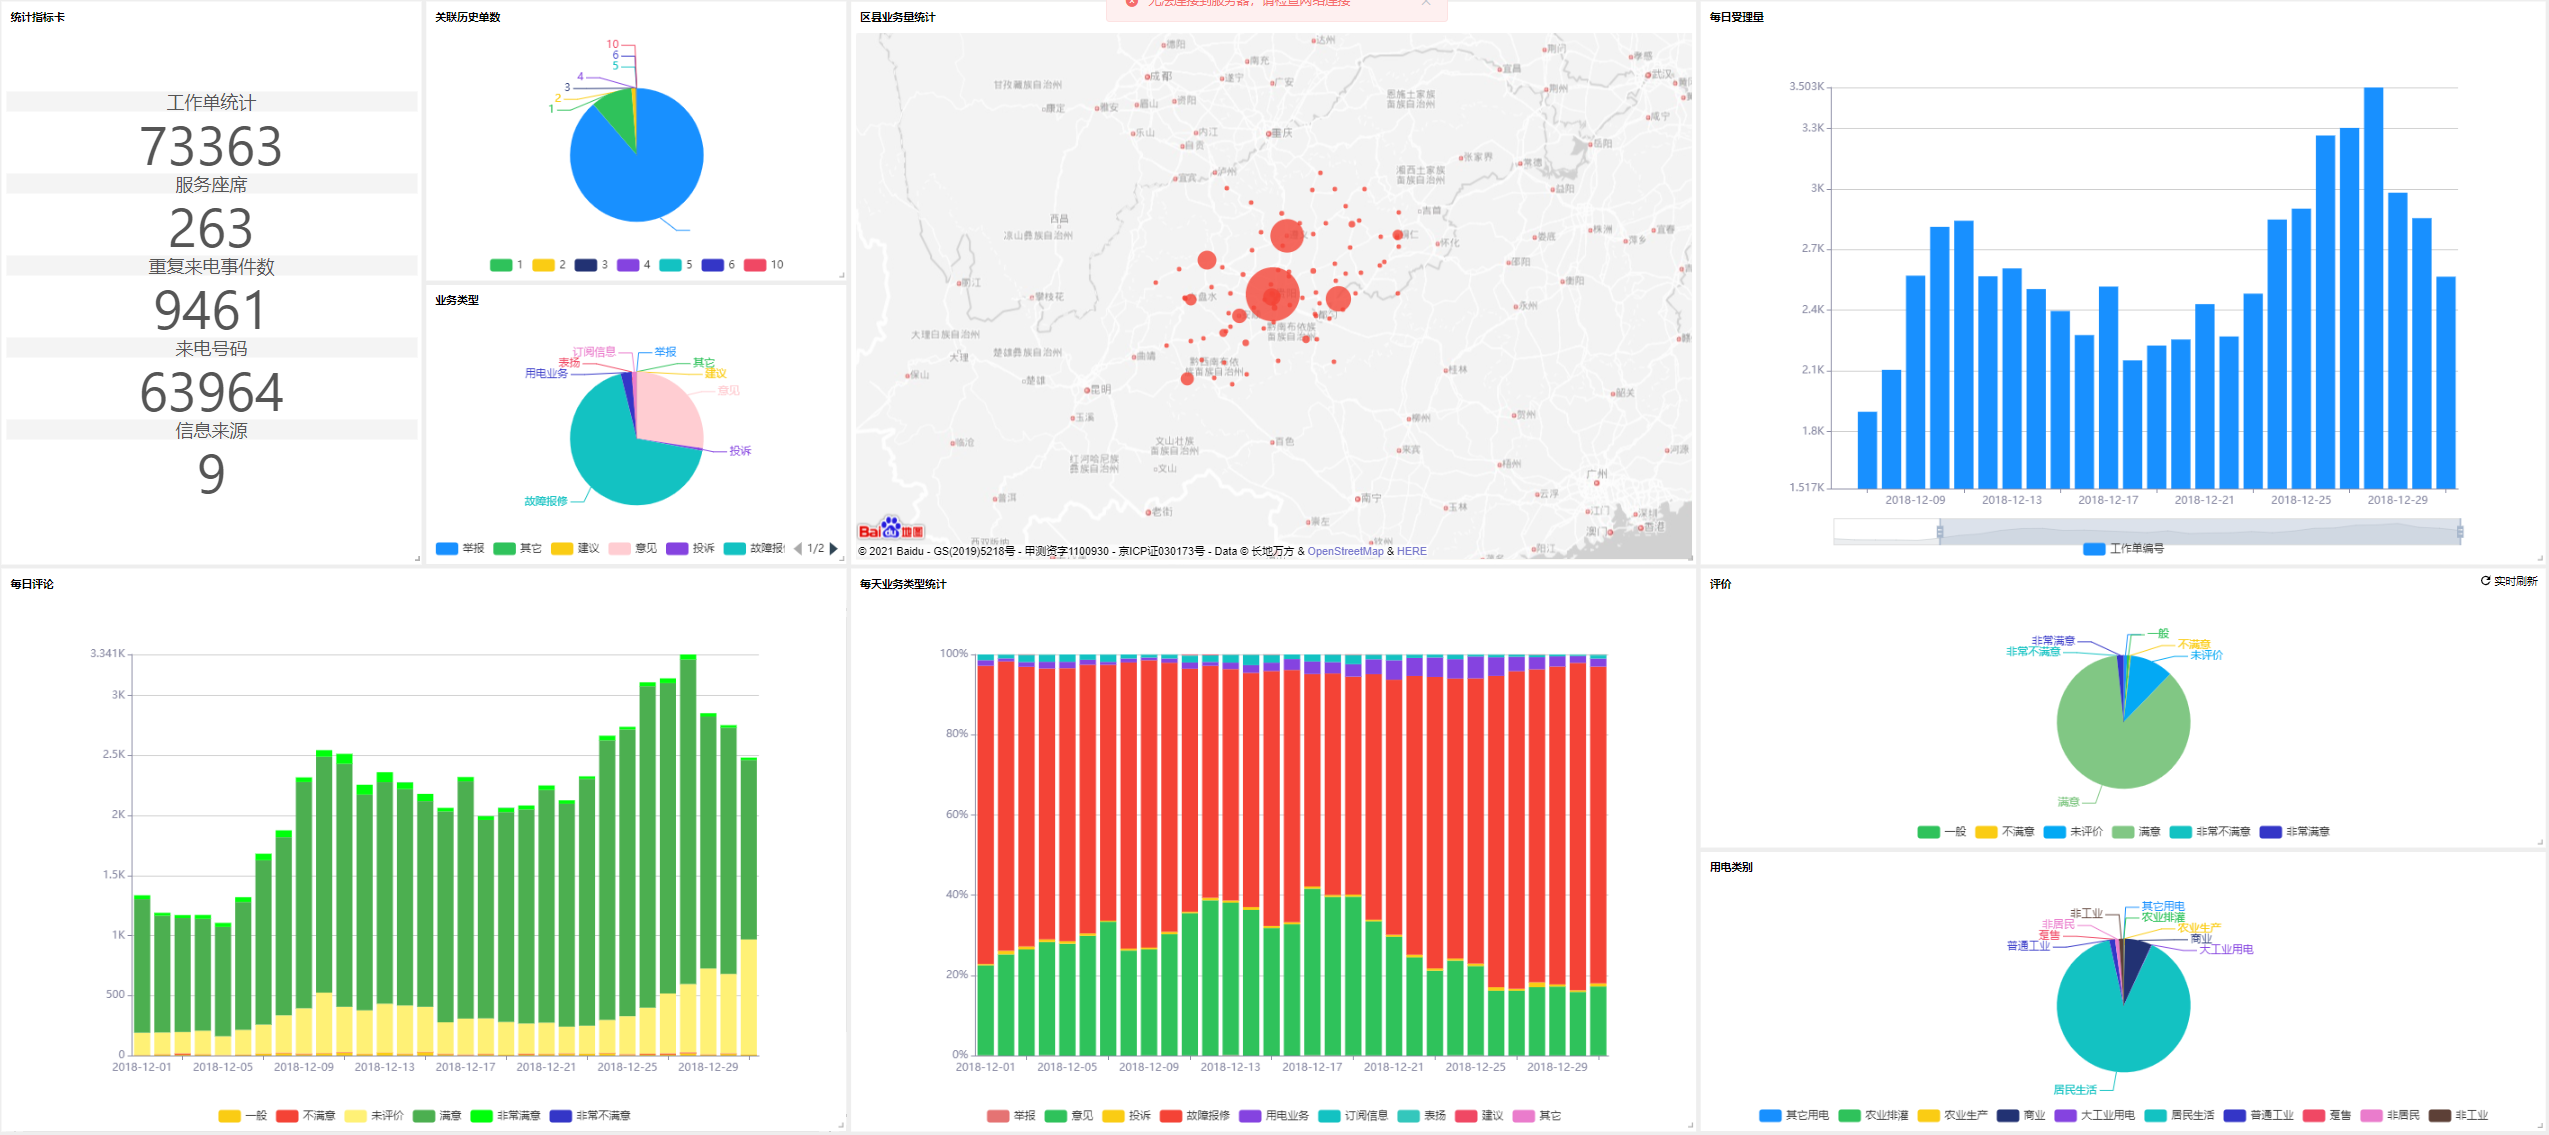Click the largest red bubble on map
Image resolution: width=2549 pixels, height=1135 pixels.
pos(1272,294)
